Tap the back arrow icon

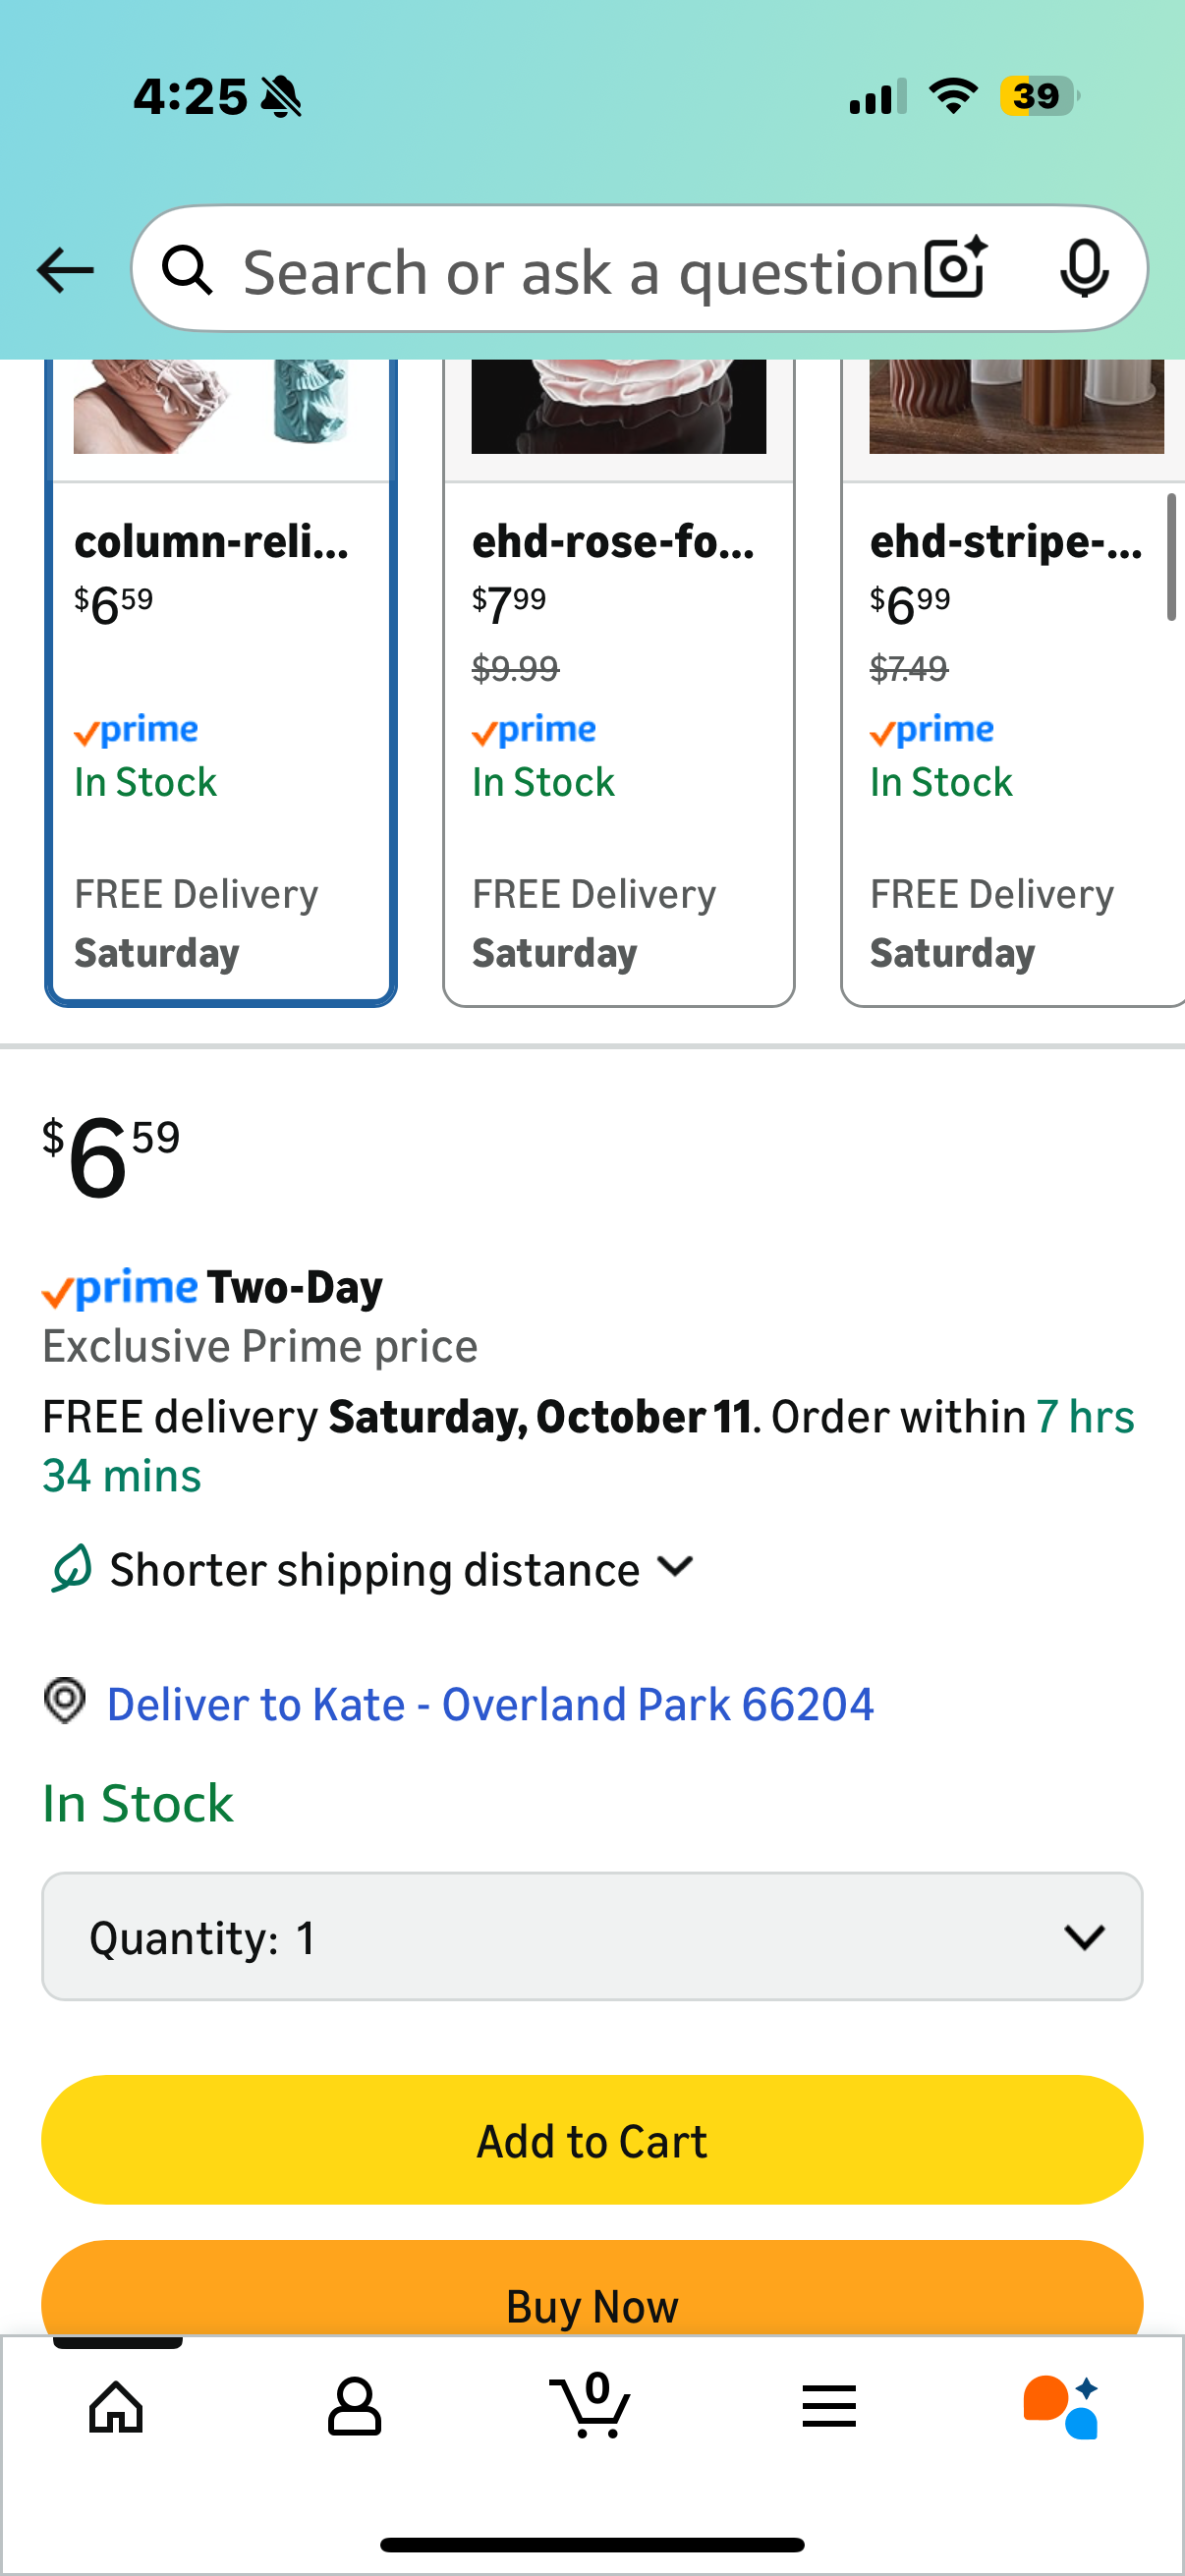tap(65, 270)
